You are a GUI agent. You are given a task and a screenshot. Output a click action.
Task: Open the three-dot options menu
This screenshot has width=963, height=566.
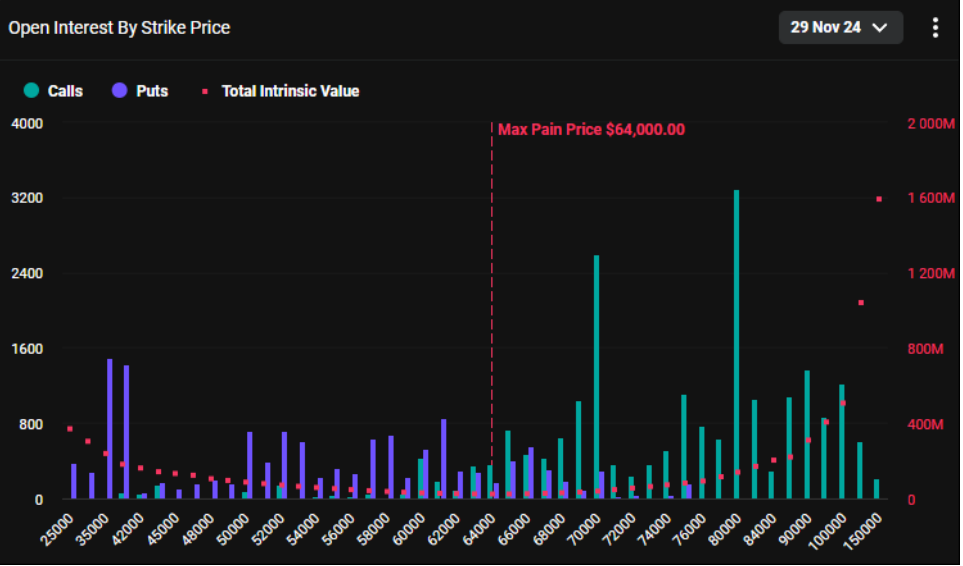pos(935,28)
